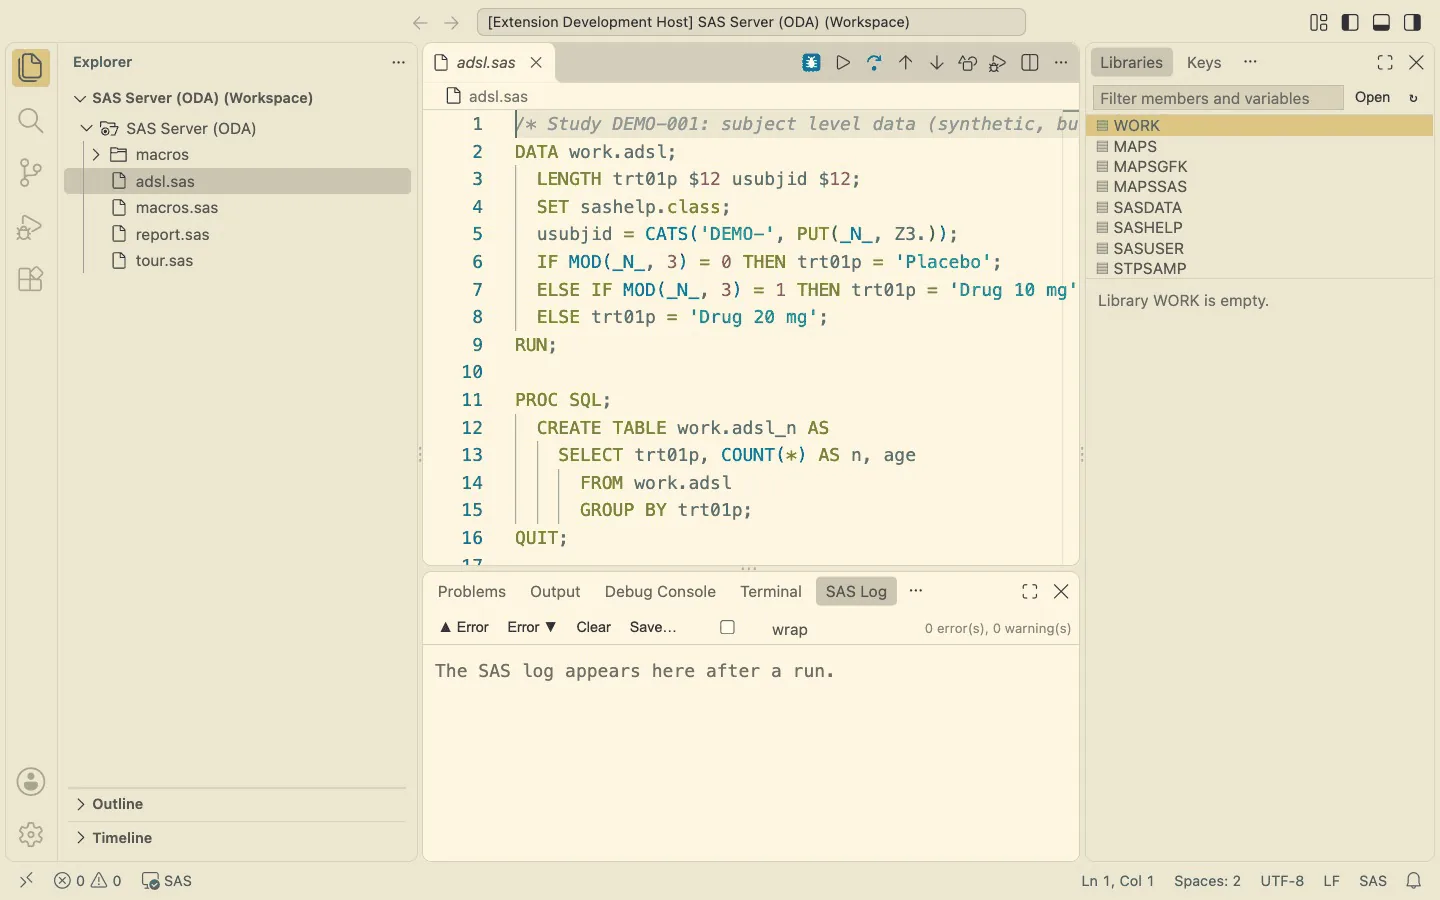This screenshot has width=1440, height=900.
Task: Toggle the secondary side bar visibility
Action: pyautogui.click(x=1413, y=22)
